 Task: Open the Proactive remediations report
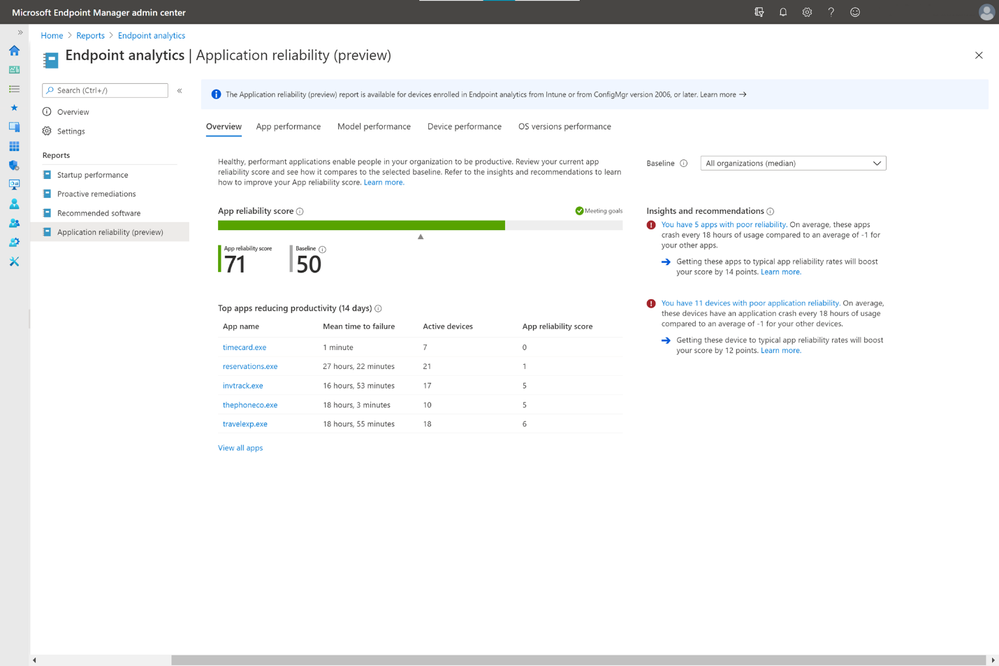(x=96, y=194)
